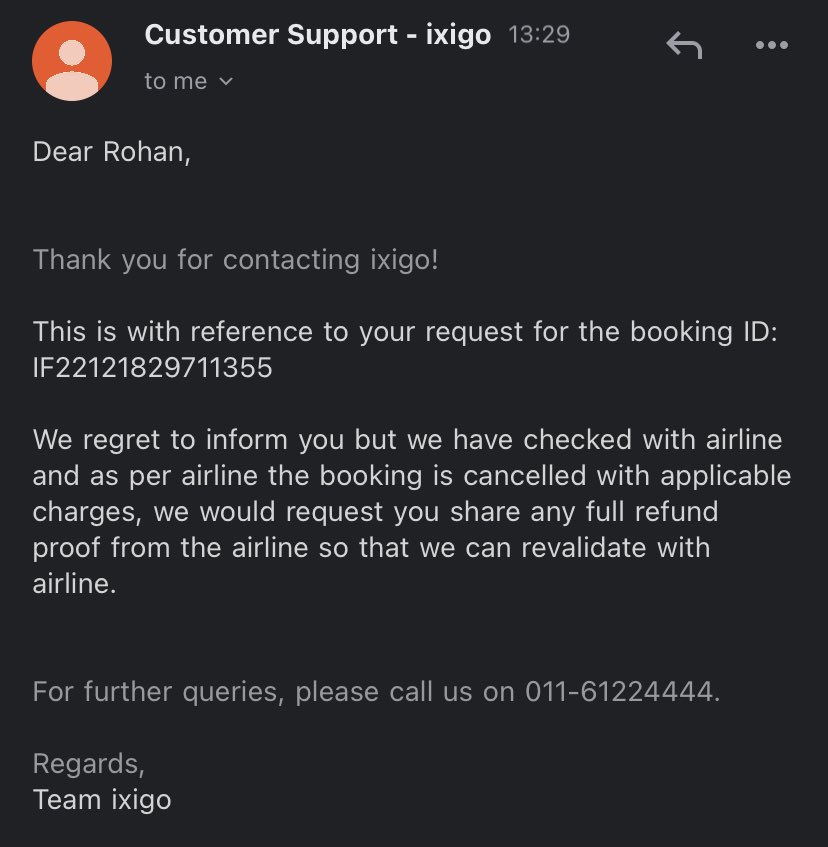
Task: Tap the orange sender avatar
Action: pos(72,61)
